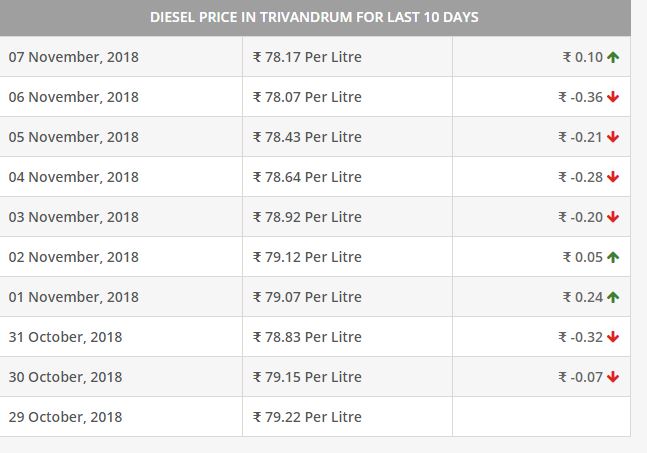Screen dimensions: 647x453
Task: Click the ₹ -0.32 change value
Action: tap(581, 337)
